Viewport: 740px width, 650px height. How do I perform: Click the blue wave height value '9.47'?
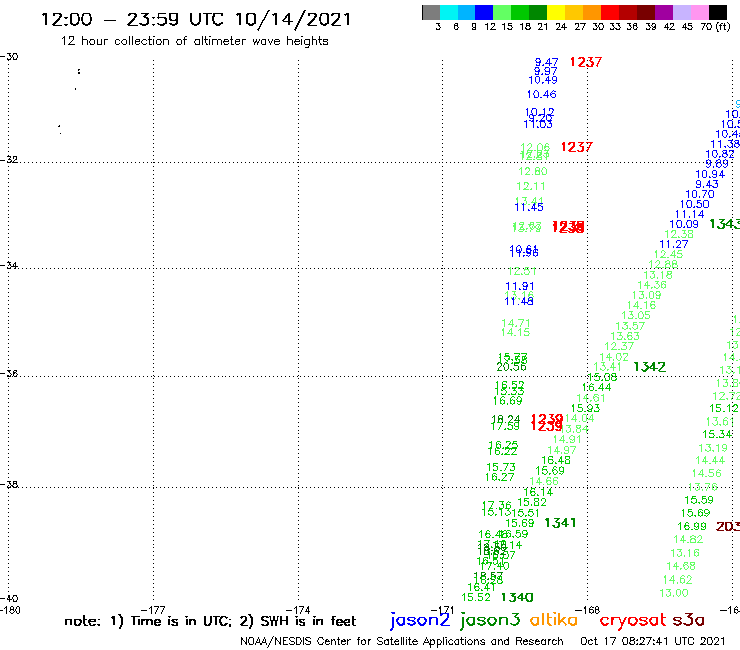pos(547,62)
